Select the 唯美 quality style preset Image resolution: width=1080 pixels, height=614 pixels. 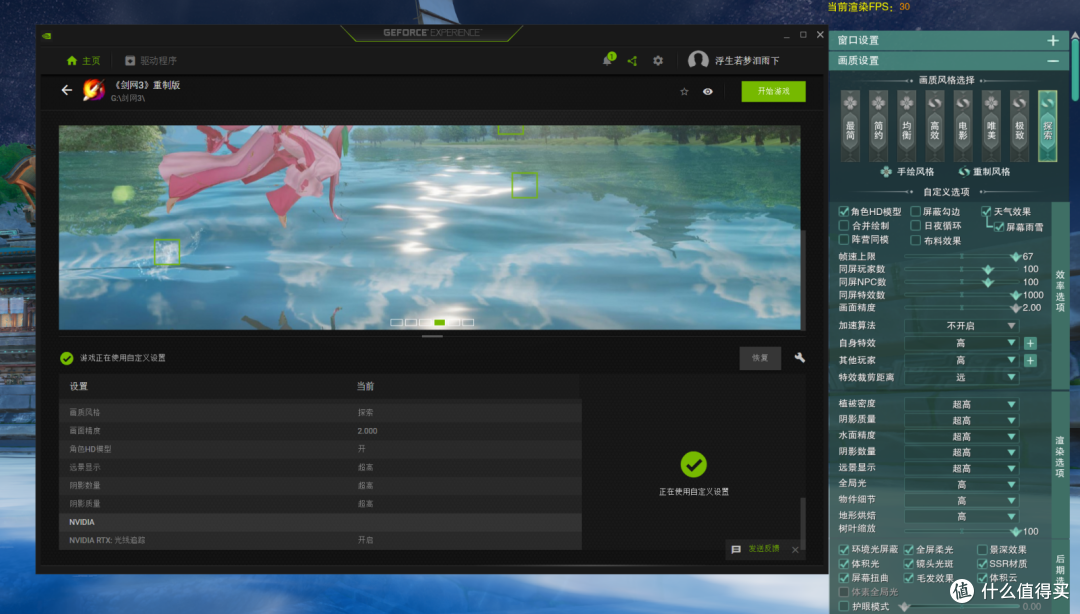tap(991, 125)
